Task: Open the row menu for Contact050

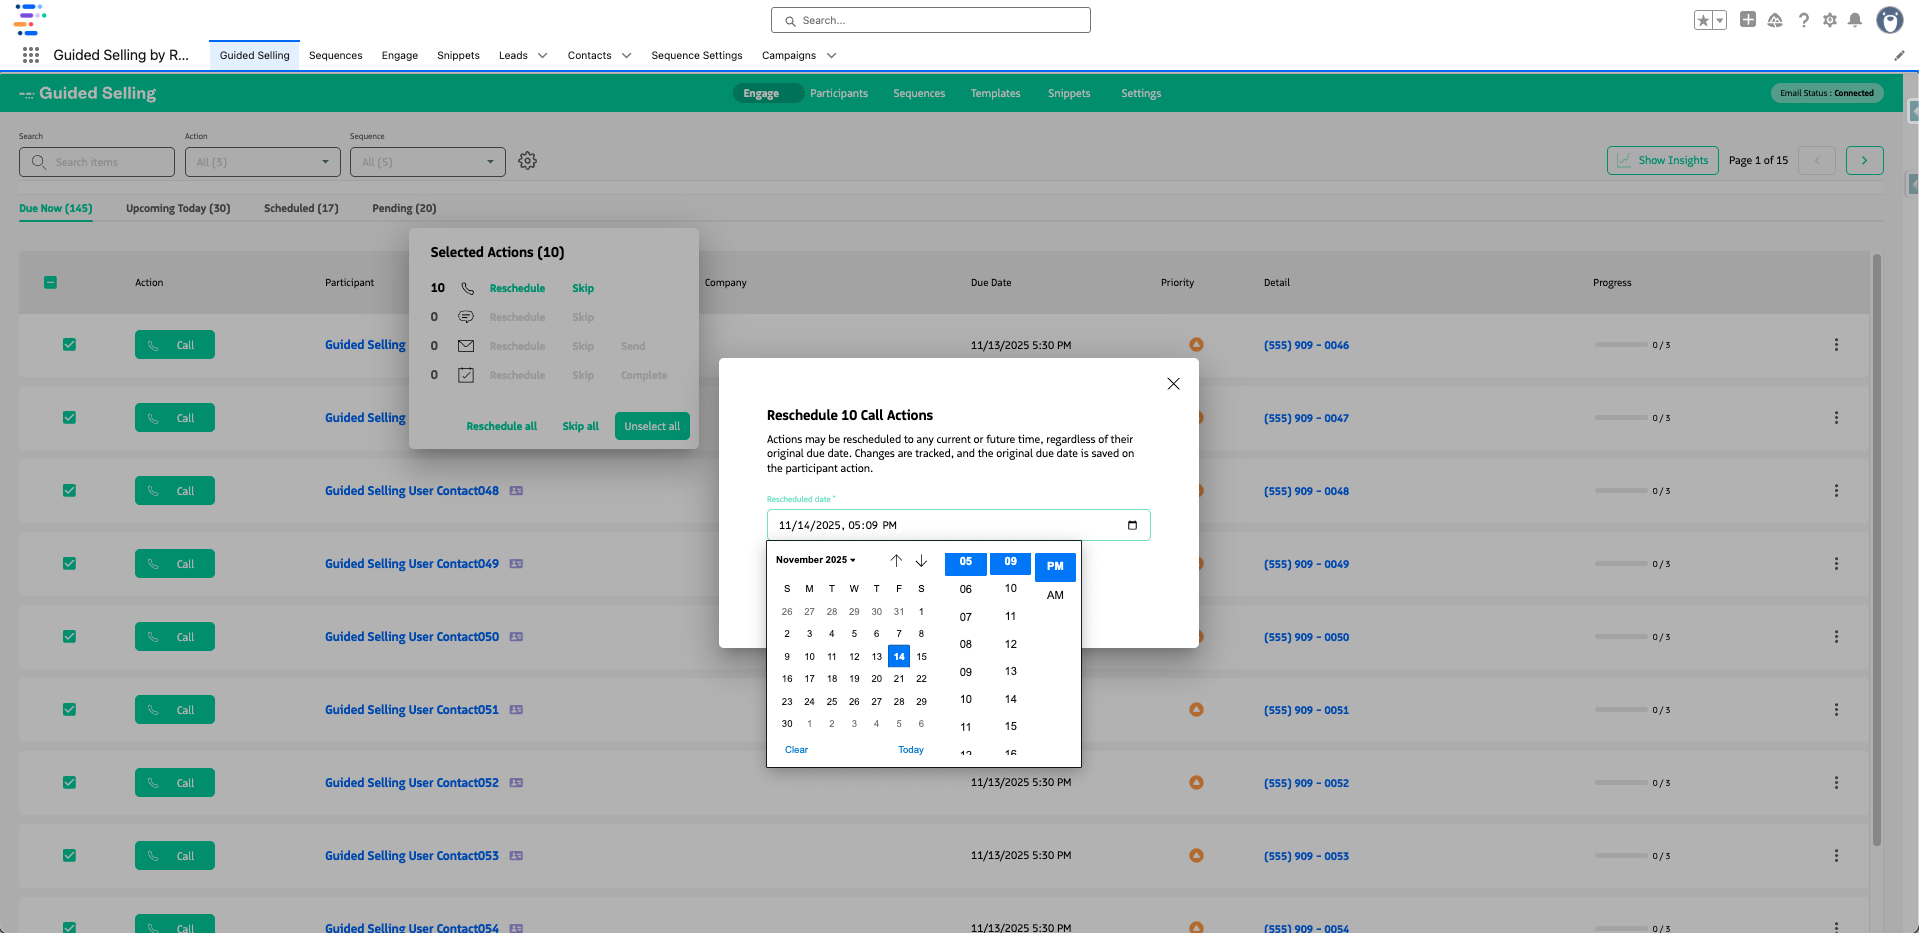Action: tap(1836, 637)
